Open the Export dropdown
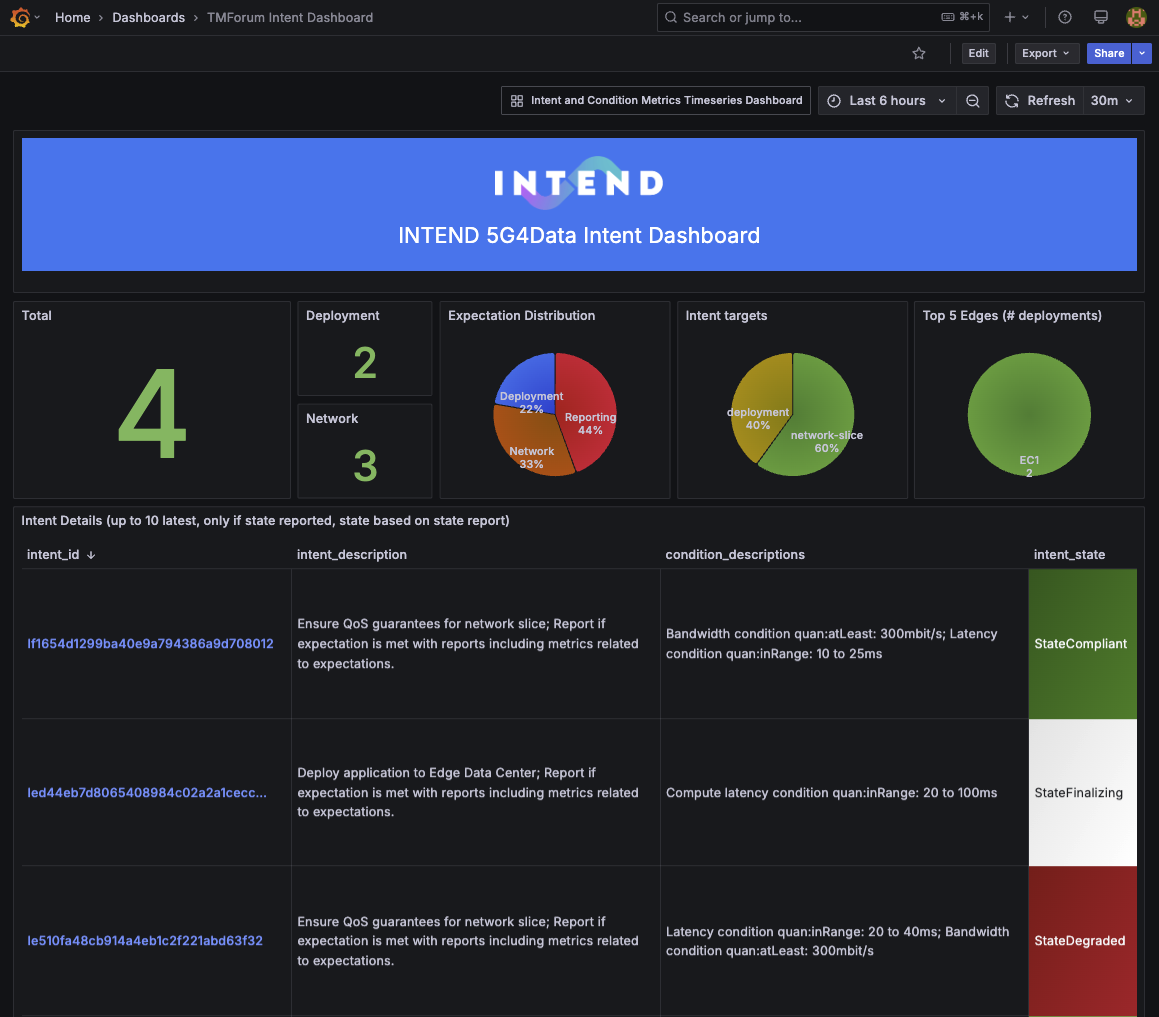Image resolution: width=1159 pixels, height=1017 pixels. 1046,53
